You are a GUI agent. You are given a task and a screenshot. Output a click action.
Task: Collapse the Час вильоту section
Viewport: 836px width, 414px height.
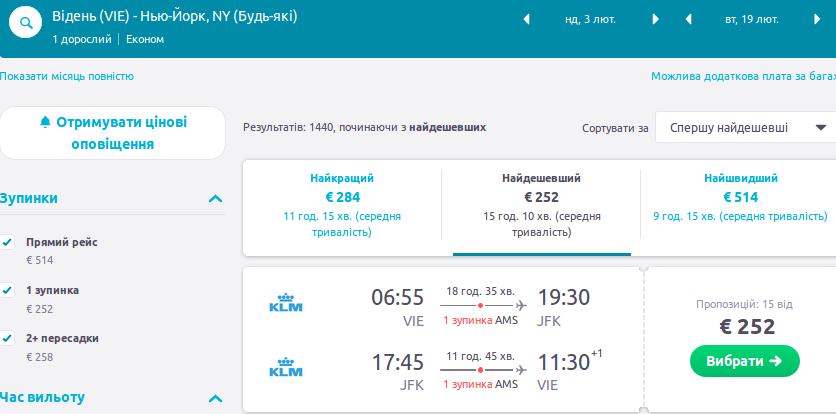coord(215,398)
